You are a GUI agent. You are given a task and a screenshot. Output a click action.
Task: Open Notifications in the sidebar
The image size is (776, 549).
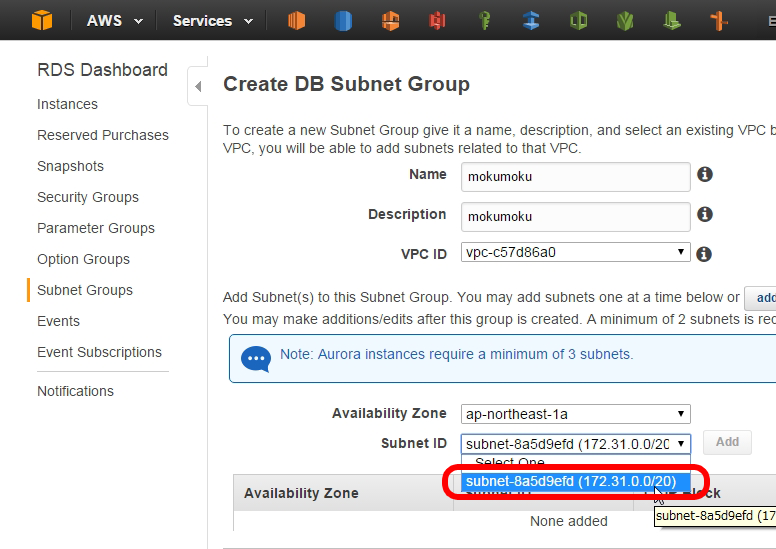pyautogui.click(x=76, y=391)
